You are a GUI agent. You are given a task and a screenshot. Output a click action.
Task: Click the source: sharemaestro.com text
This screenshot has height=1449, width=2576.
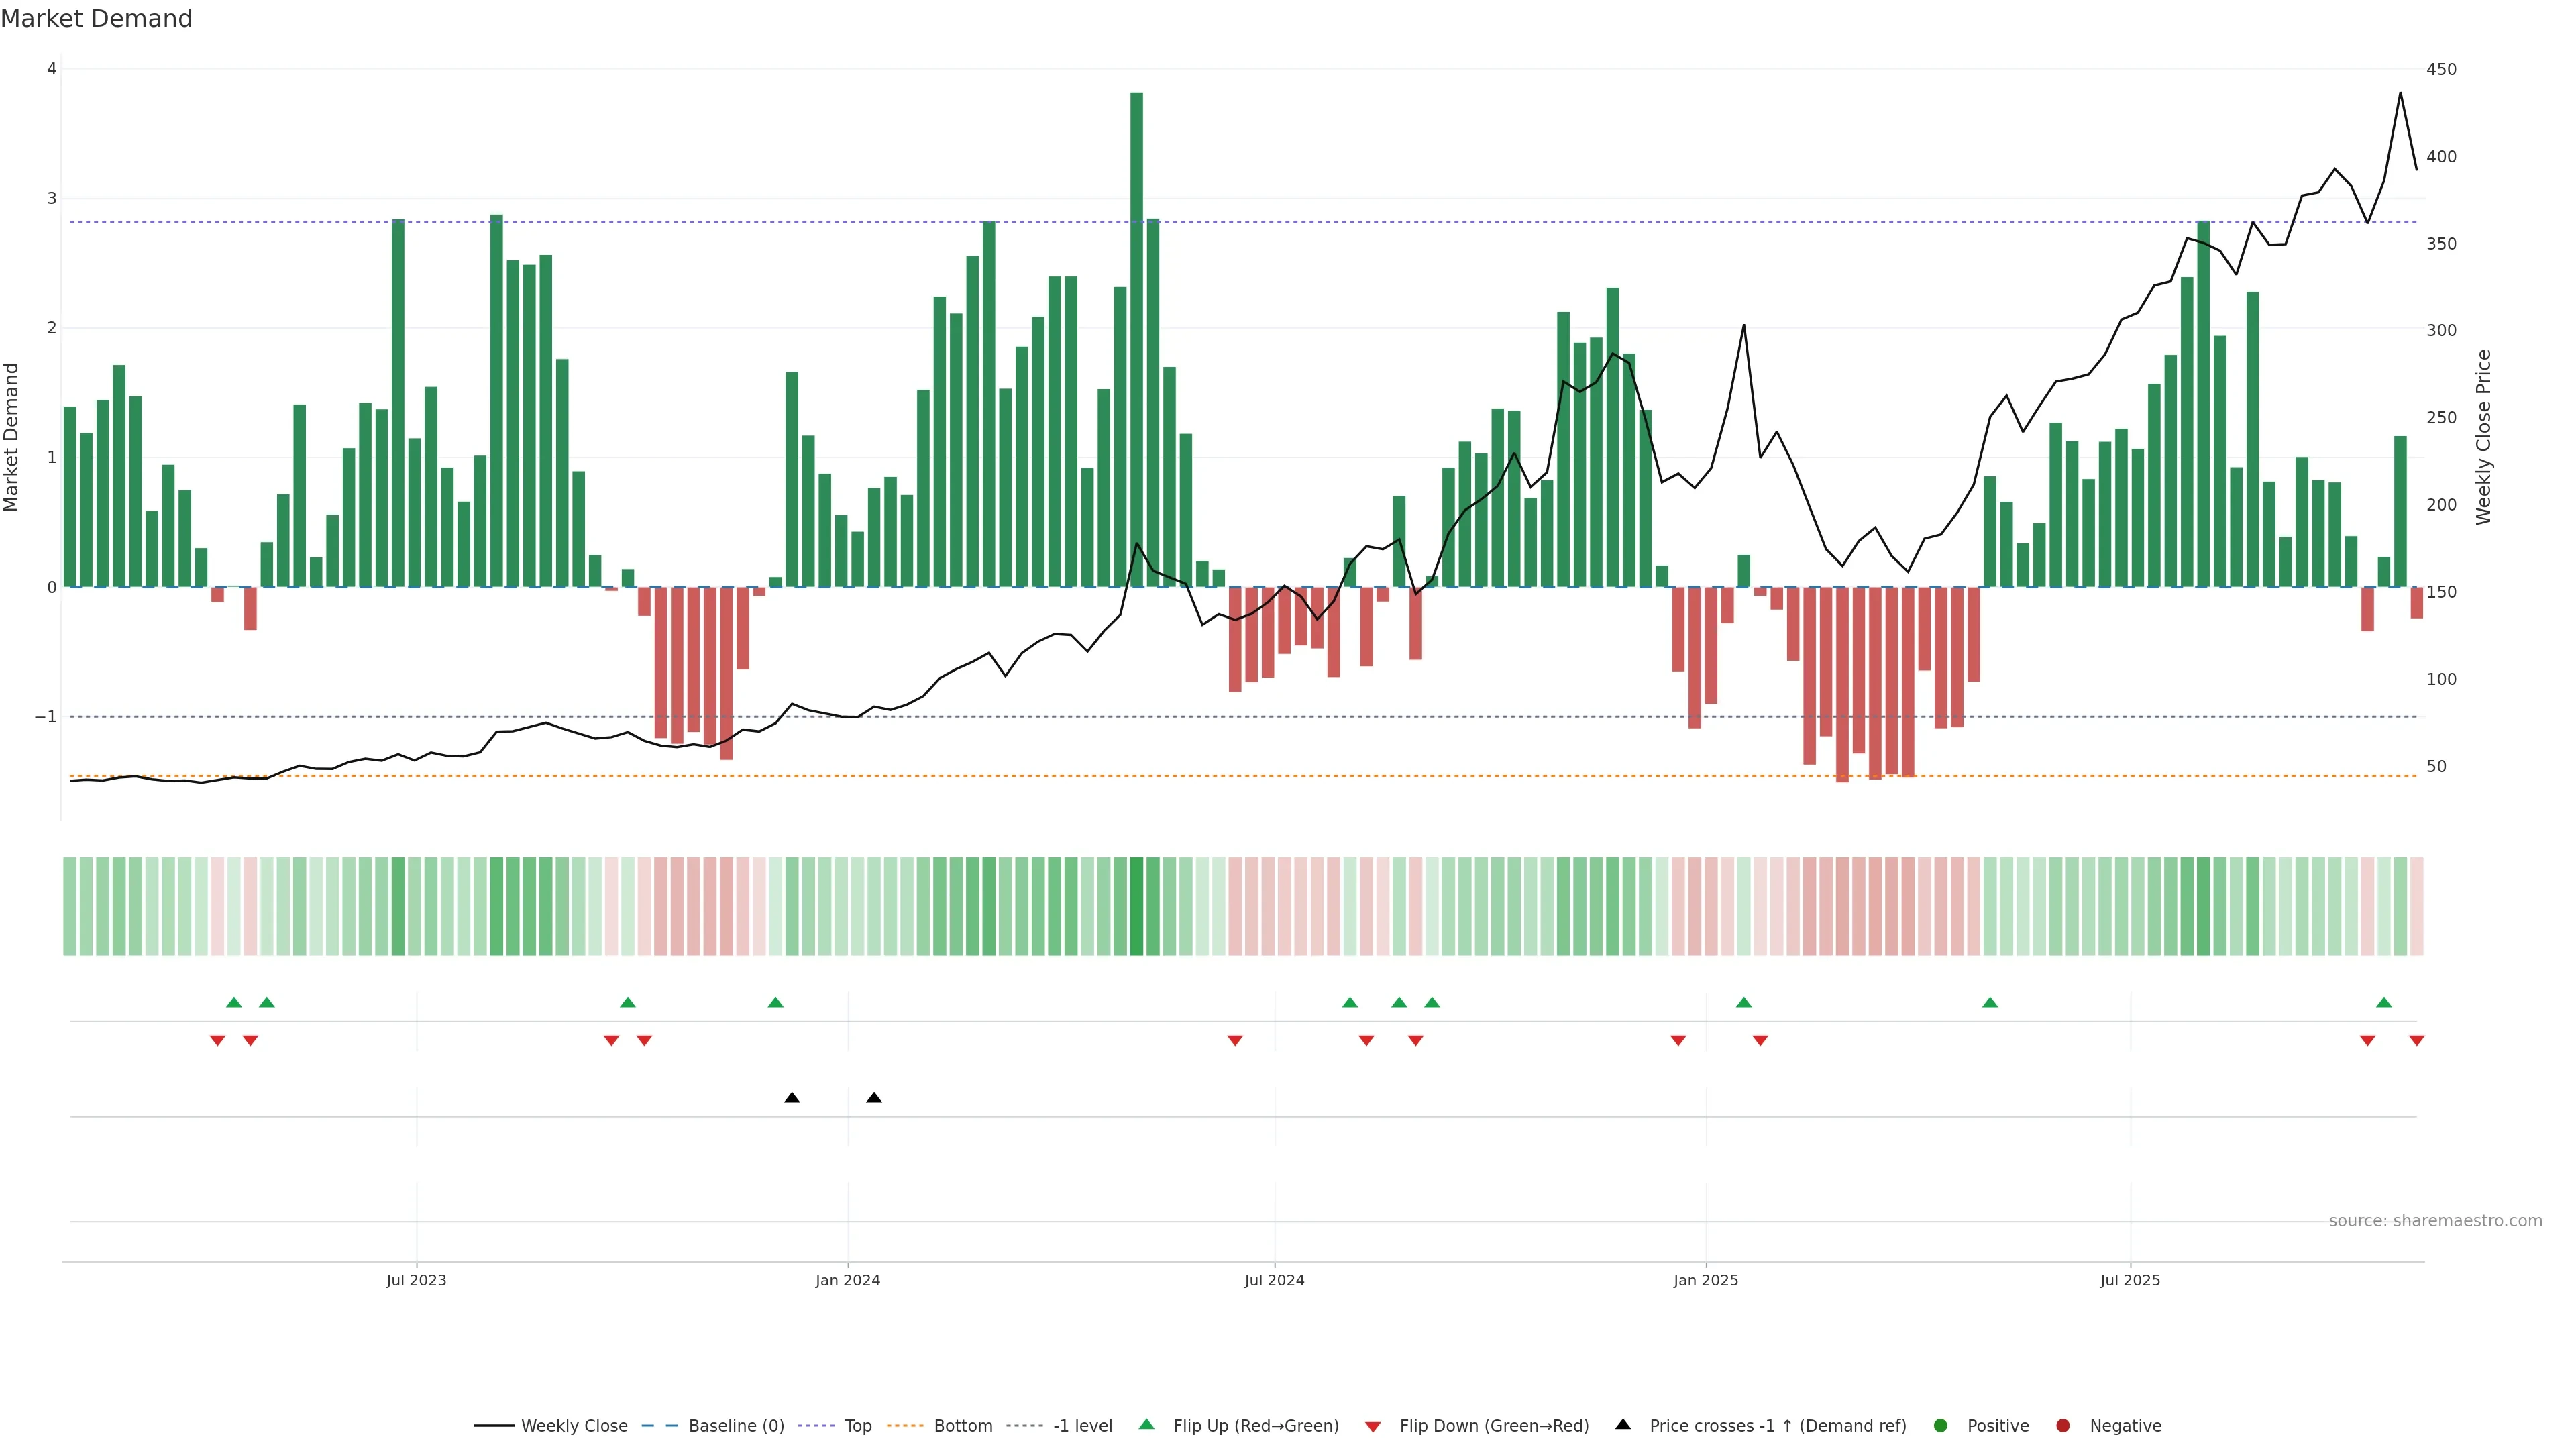(2435, 1221)
